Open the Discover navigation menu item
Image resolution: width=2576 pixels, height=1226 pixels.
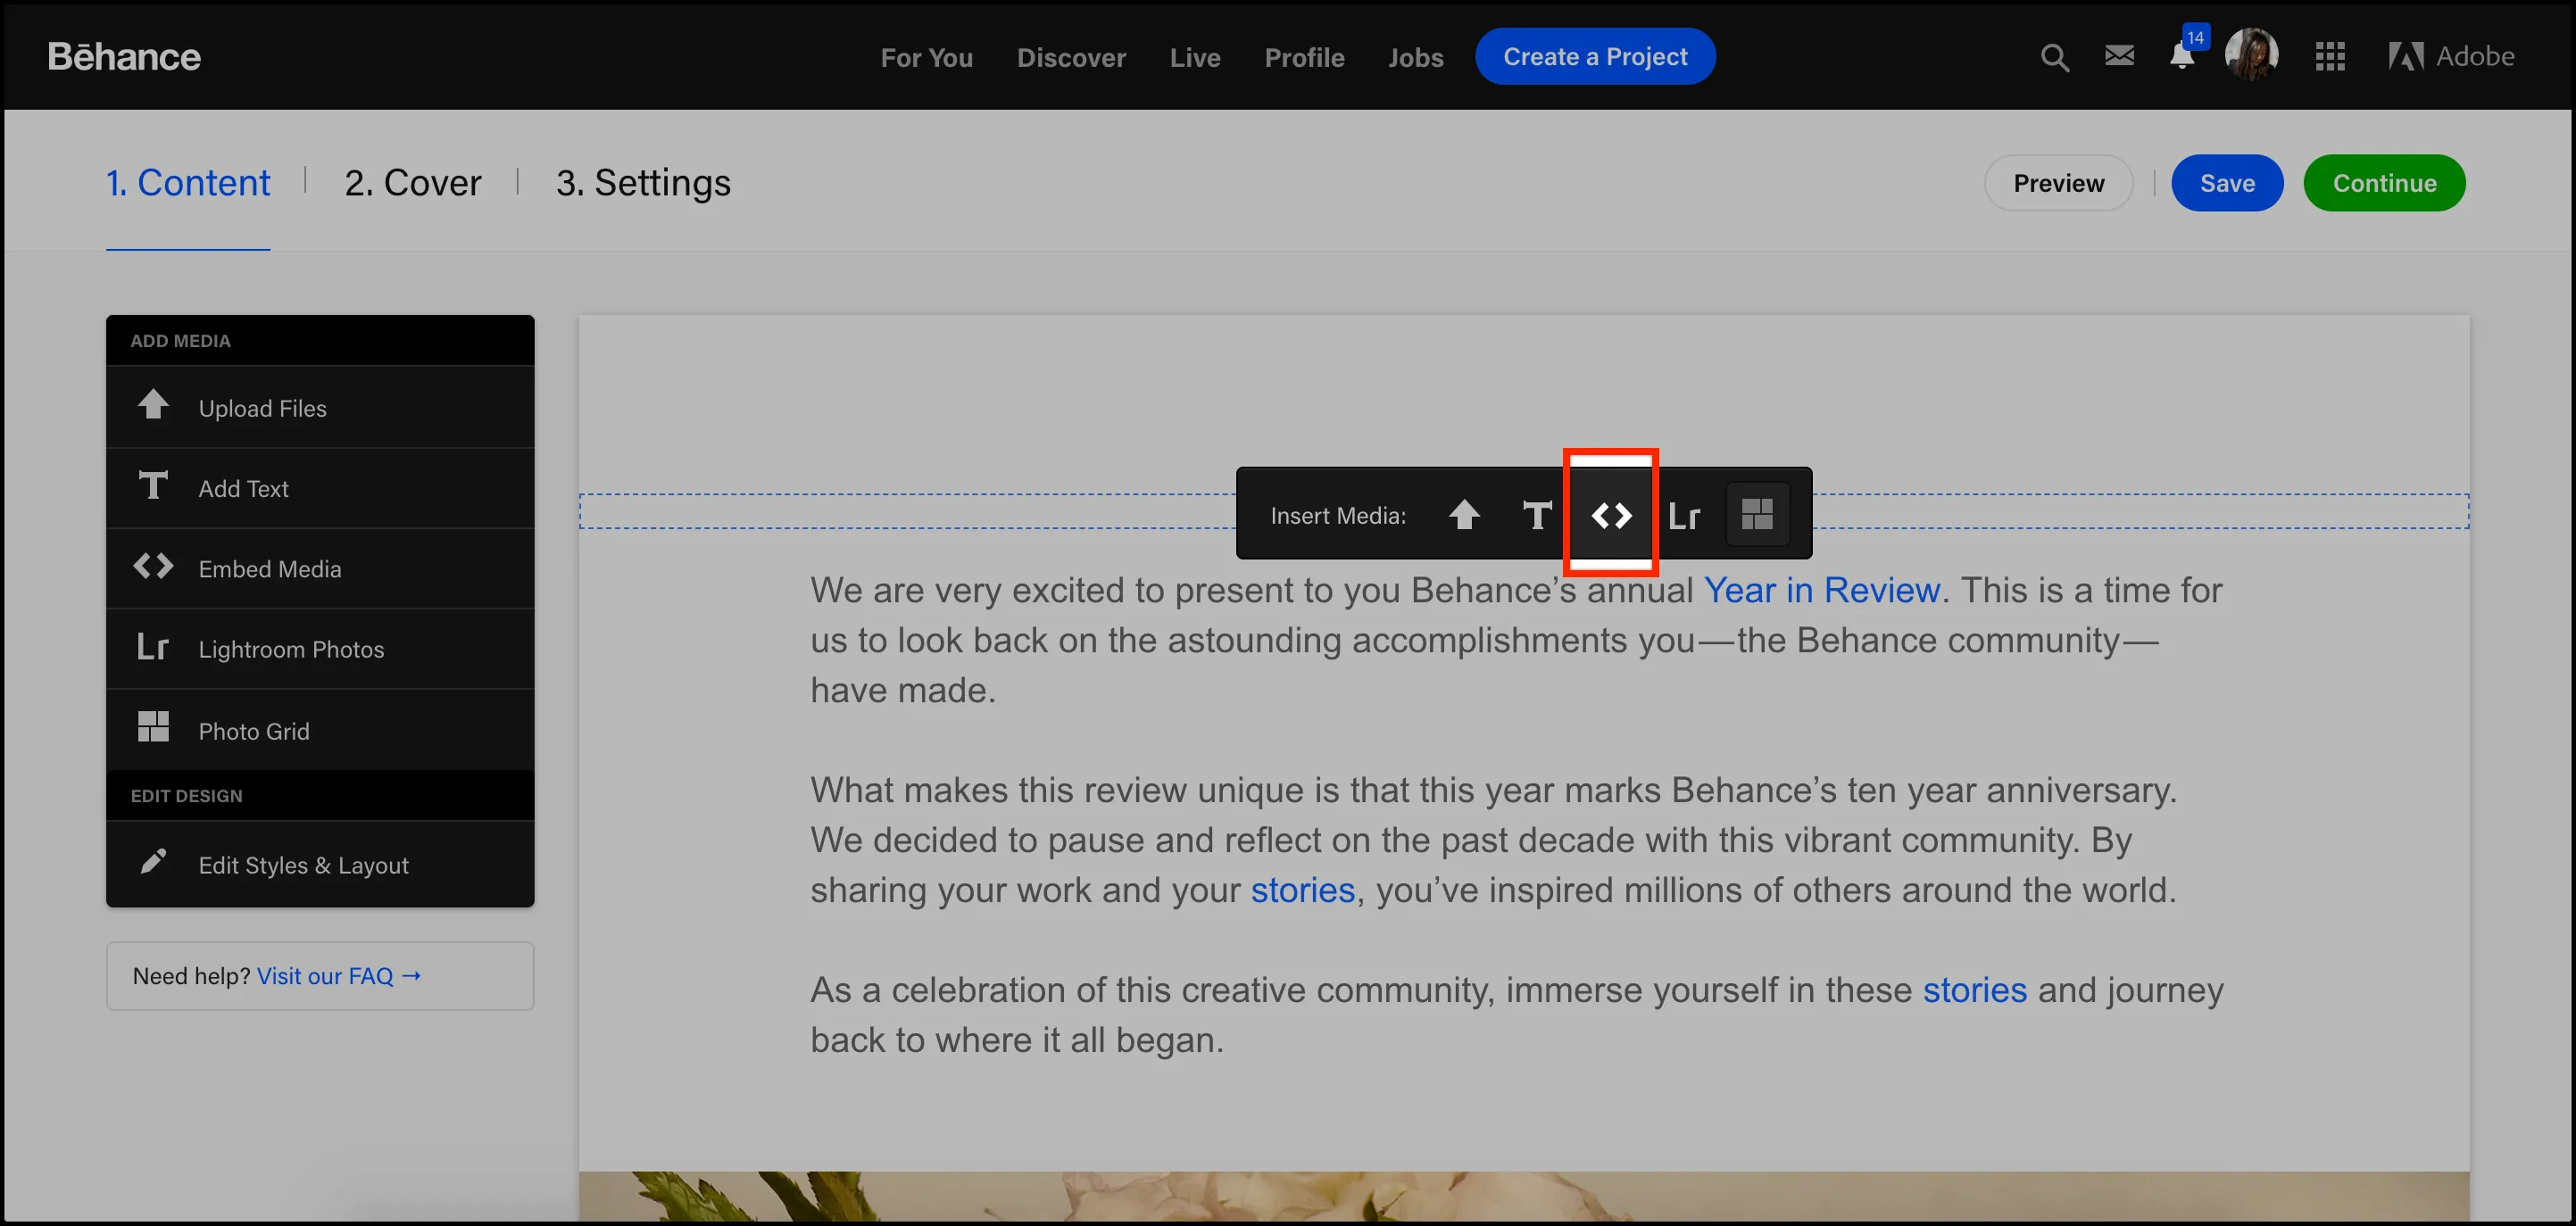pyautogui.click(x=1071, y=54)
